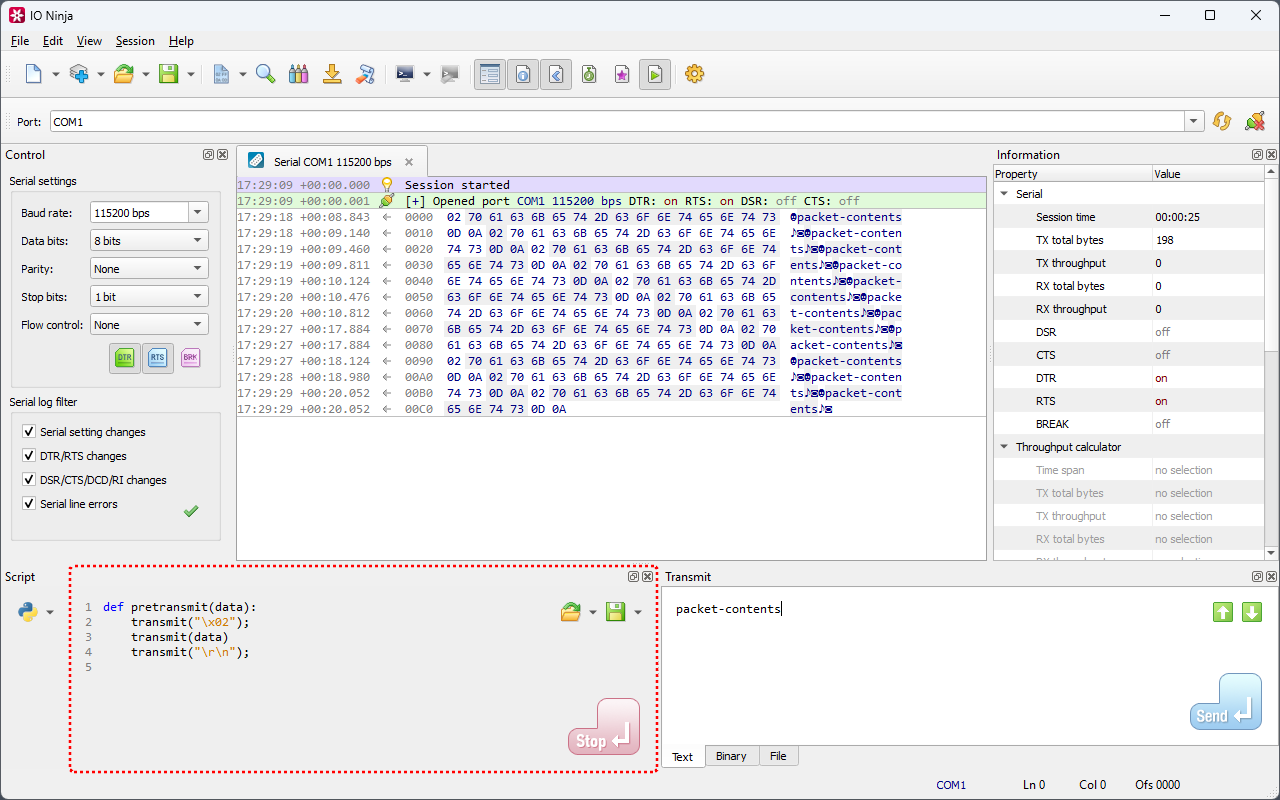1280x800 pixels.
Task: Click the gear Settings icon in toolbar
Action: [694, 74]
